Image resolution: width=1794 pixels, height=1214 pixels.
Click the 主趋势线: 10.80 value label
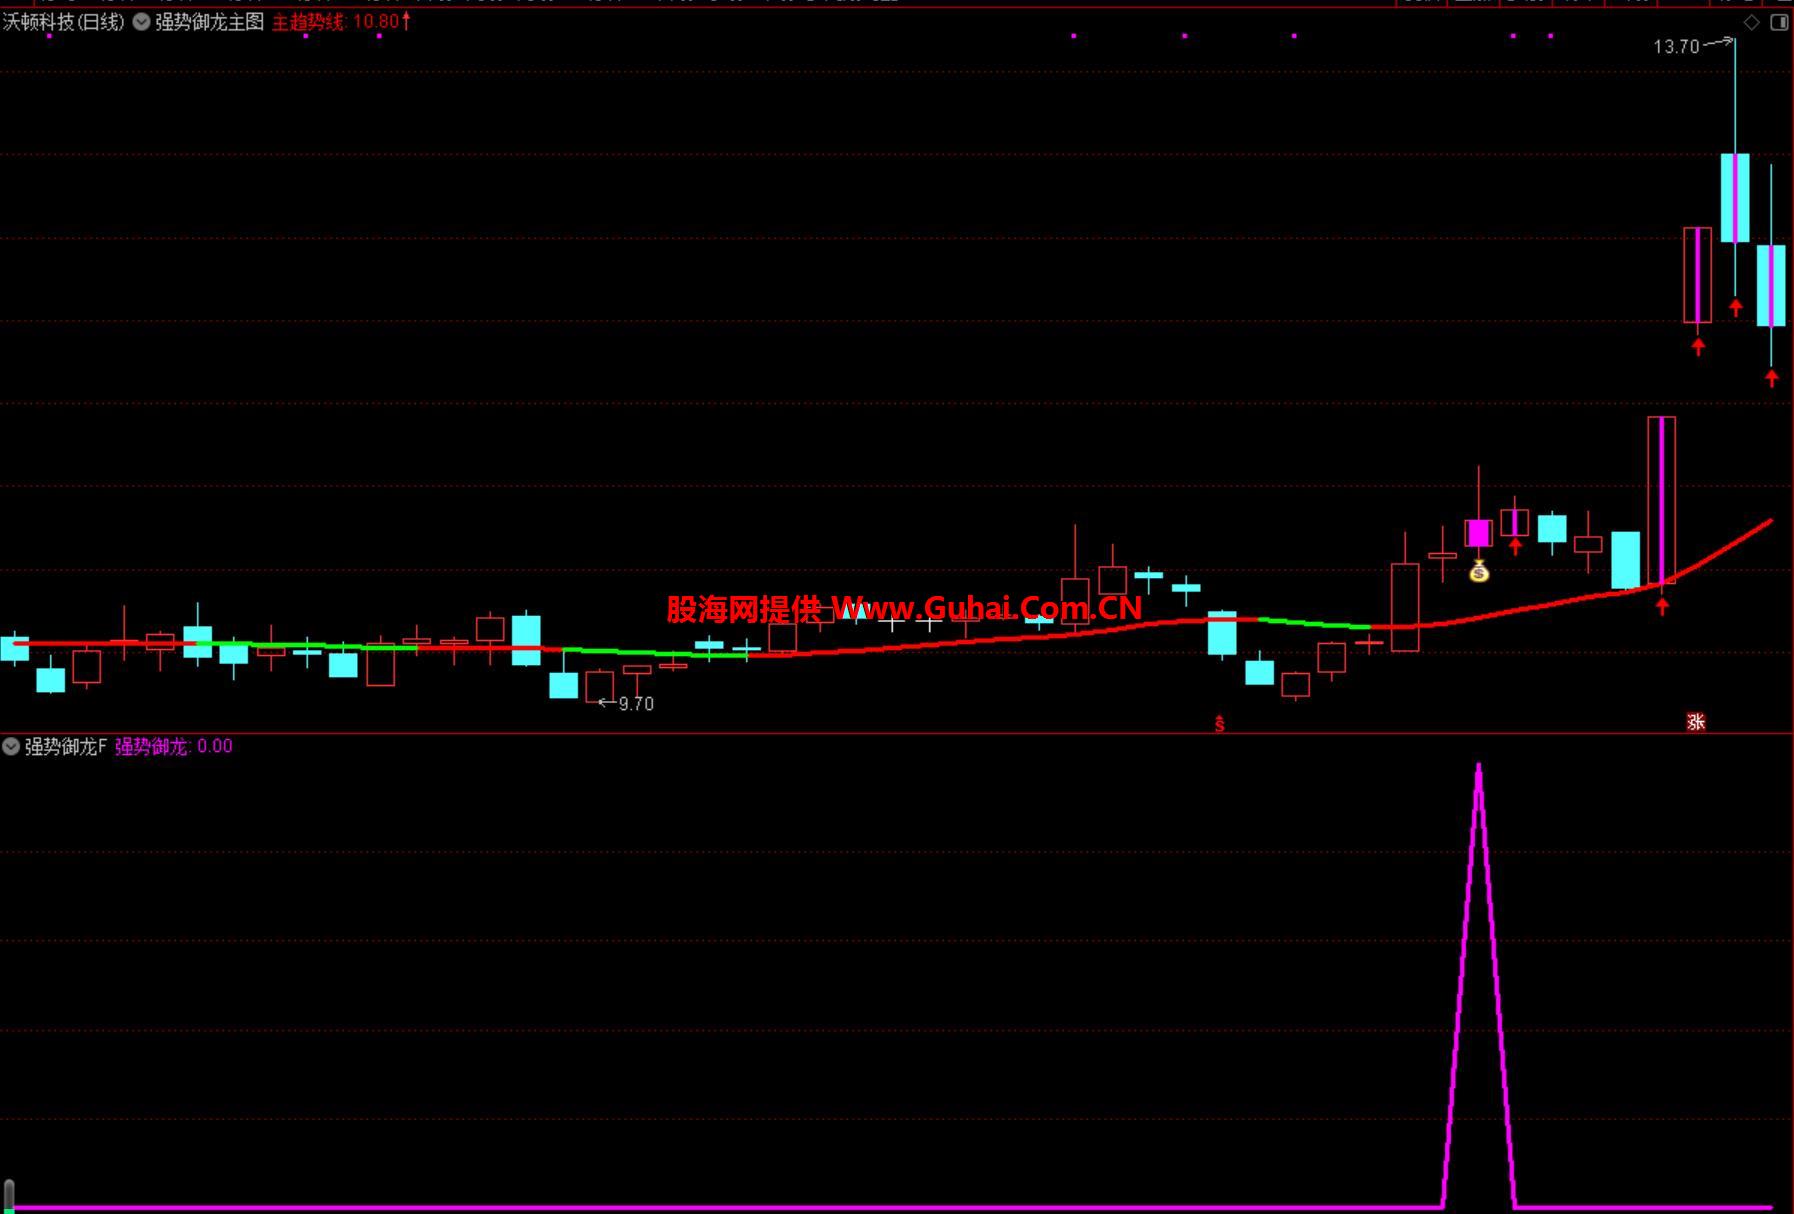coord(341,22)
